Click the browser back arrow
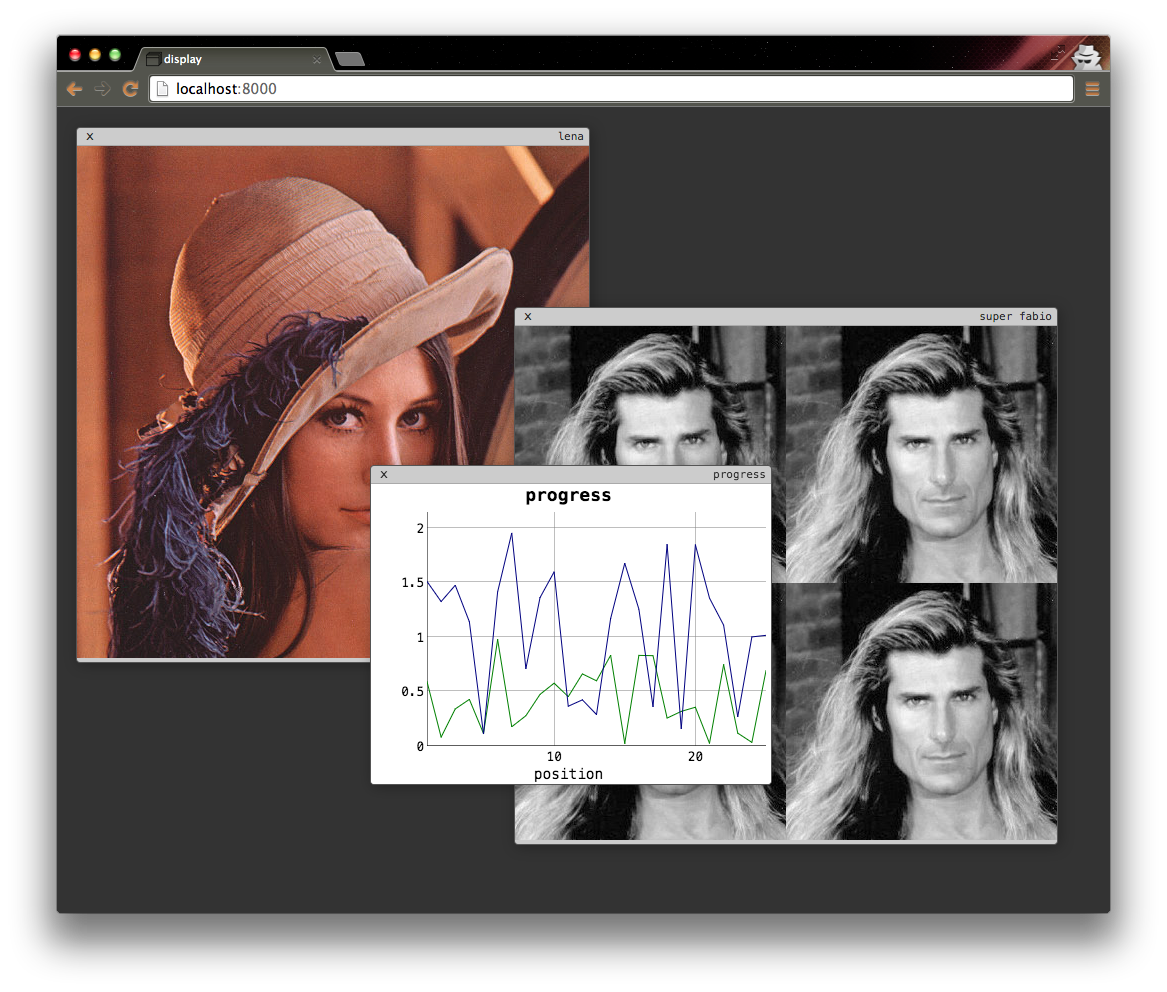This screenshot has height=992, width=1167. pos(74,89)
